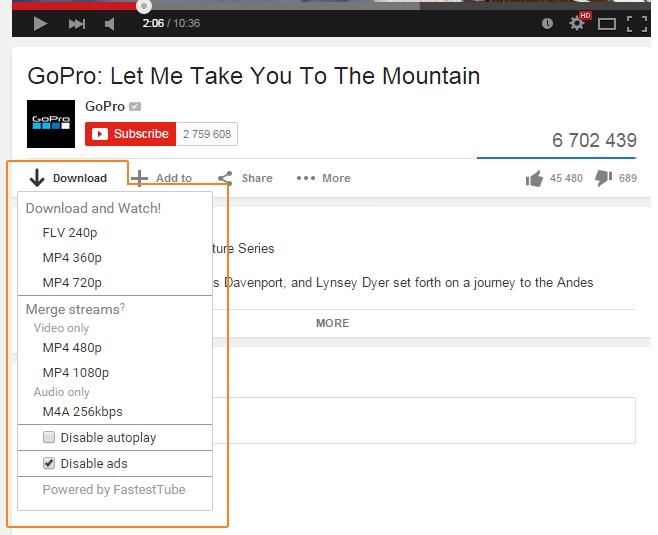The height and width of the screenshot is (535, 658).
Task: Open the GoPro channel logo thumbnail
Action: point(51,124)
